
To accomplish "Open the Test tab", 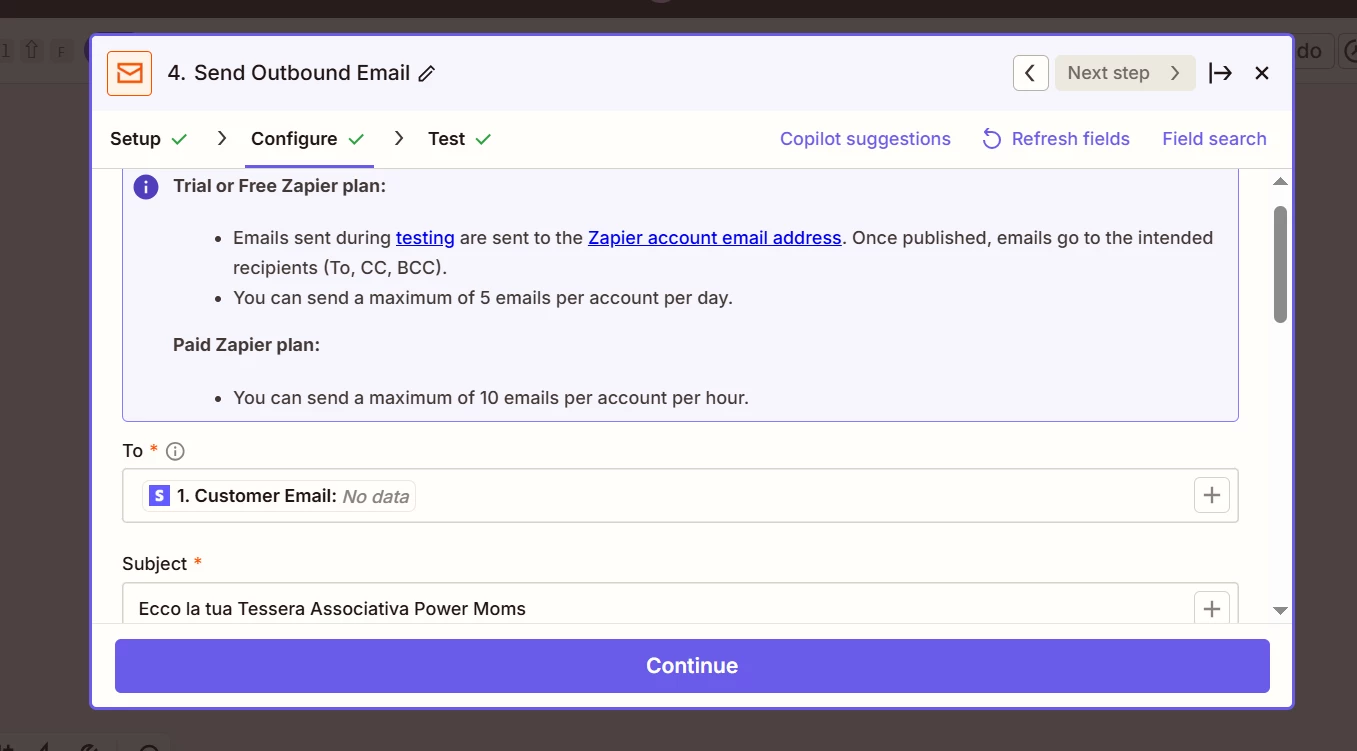I will pyautogui.click(x=460, y=139).
